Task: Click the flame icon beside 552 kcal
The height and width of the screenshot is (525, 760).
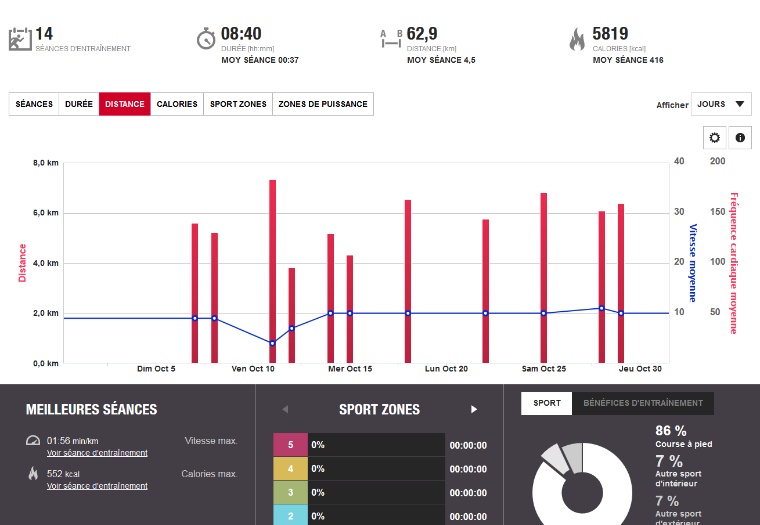Action: (34, 473)
